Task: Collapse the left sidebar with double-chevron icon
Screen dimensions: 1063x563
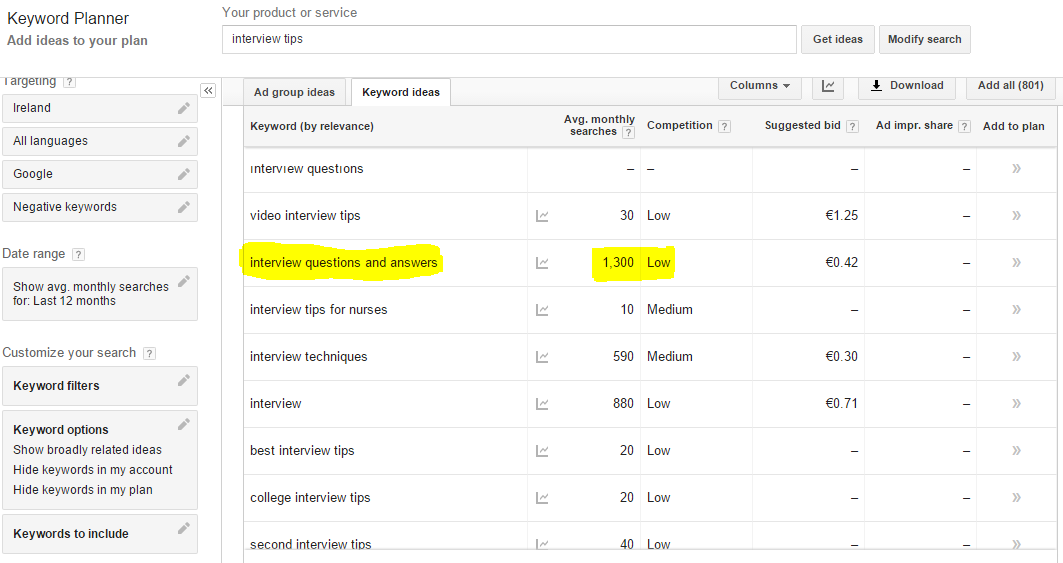Action: tap(208, 91)
